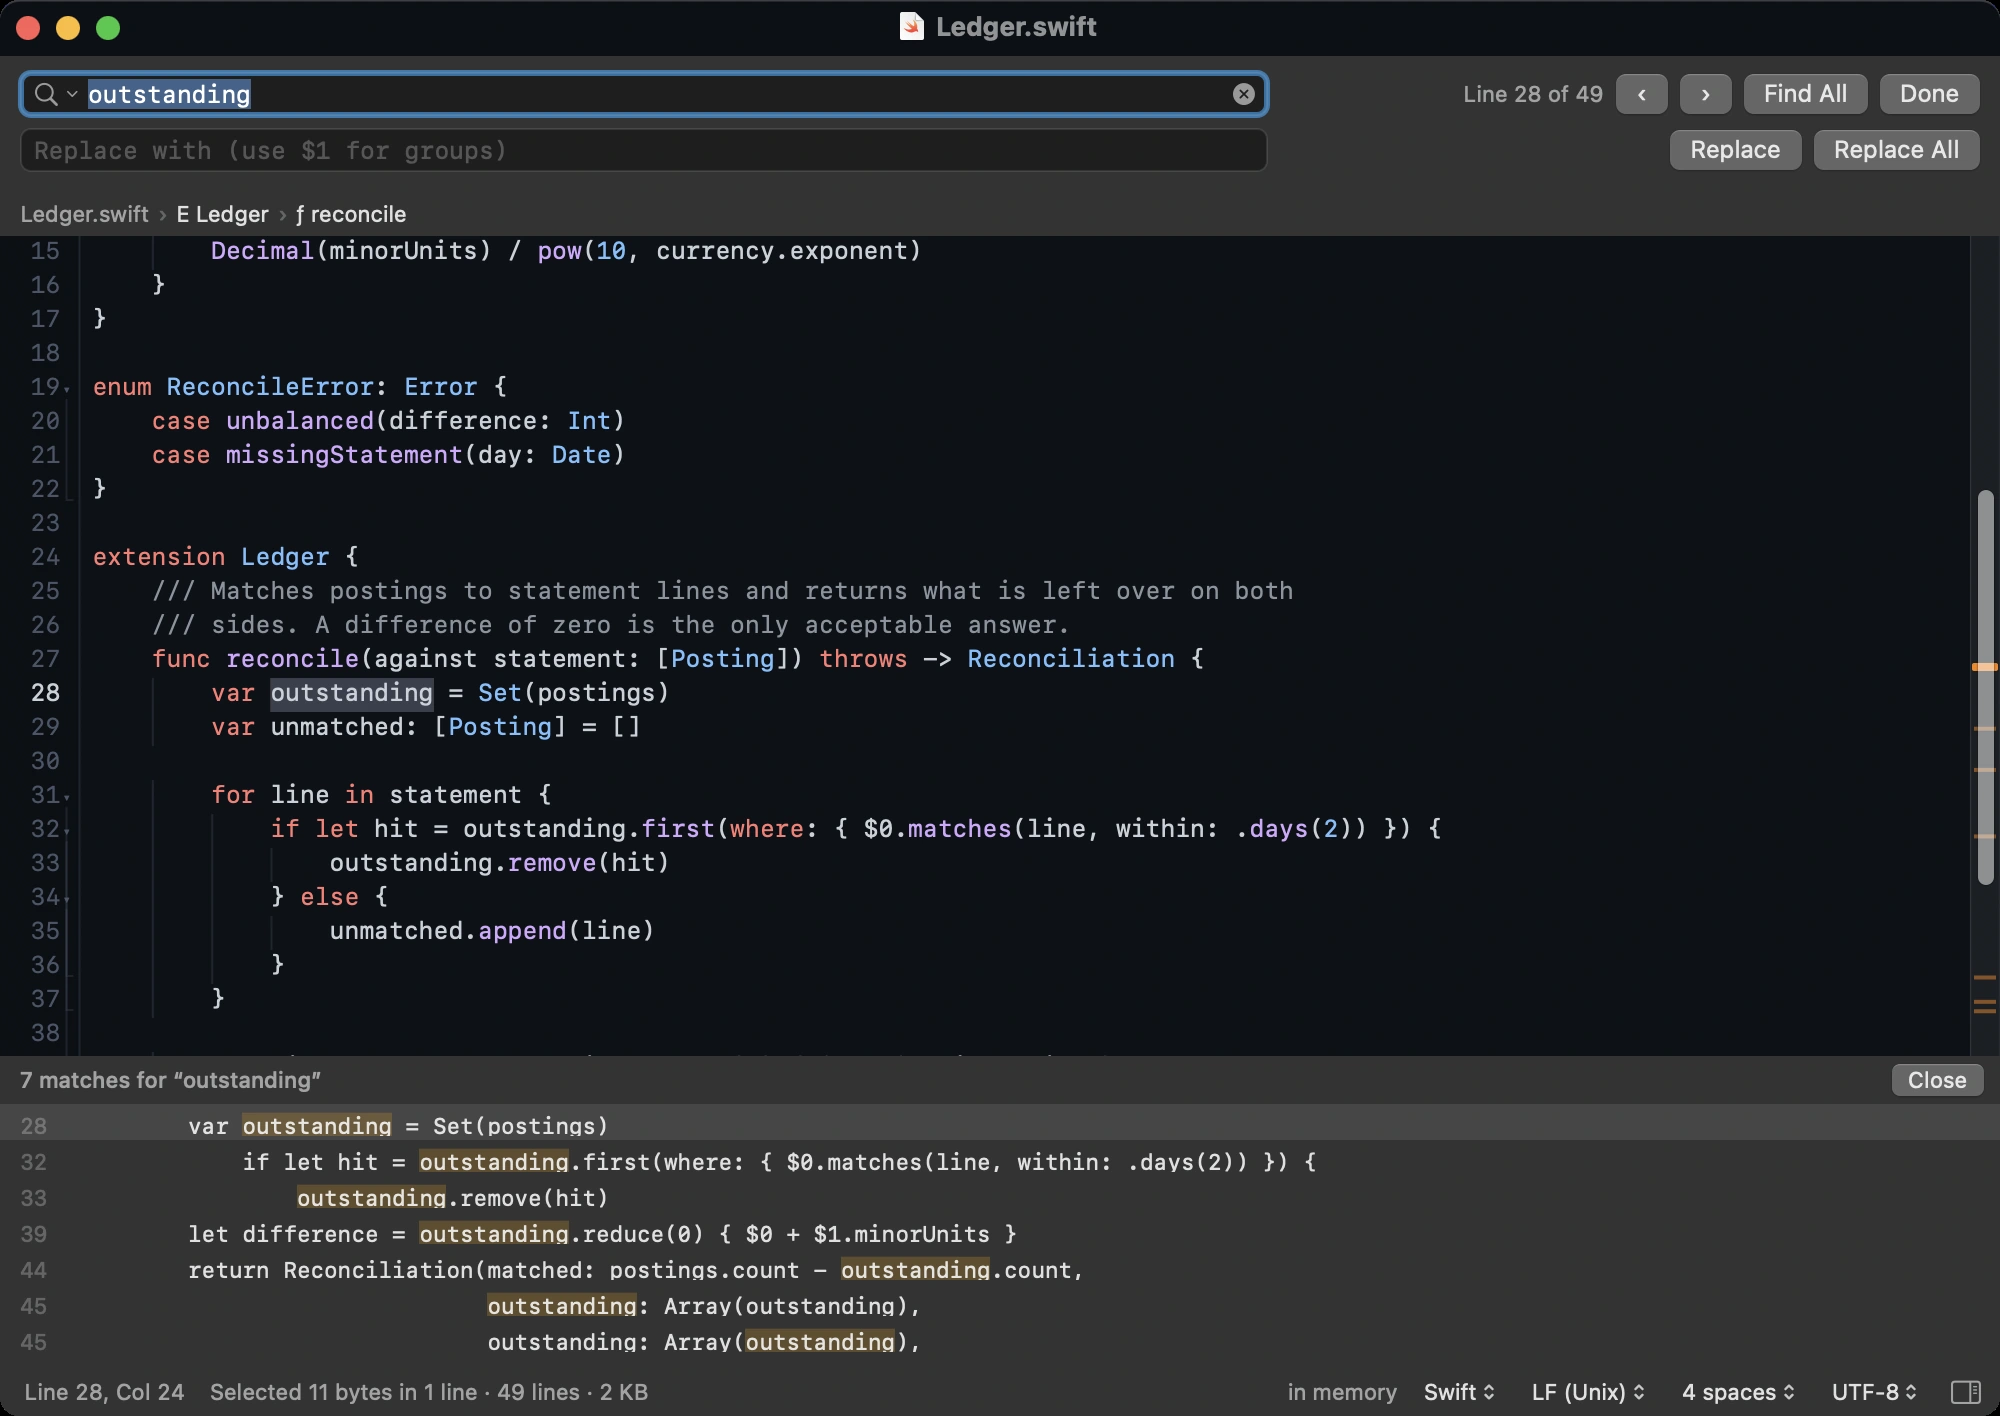
Task: Change LF (Unix) line ending setting
Action: click(1588, 1392)
